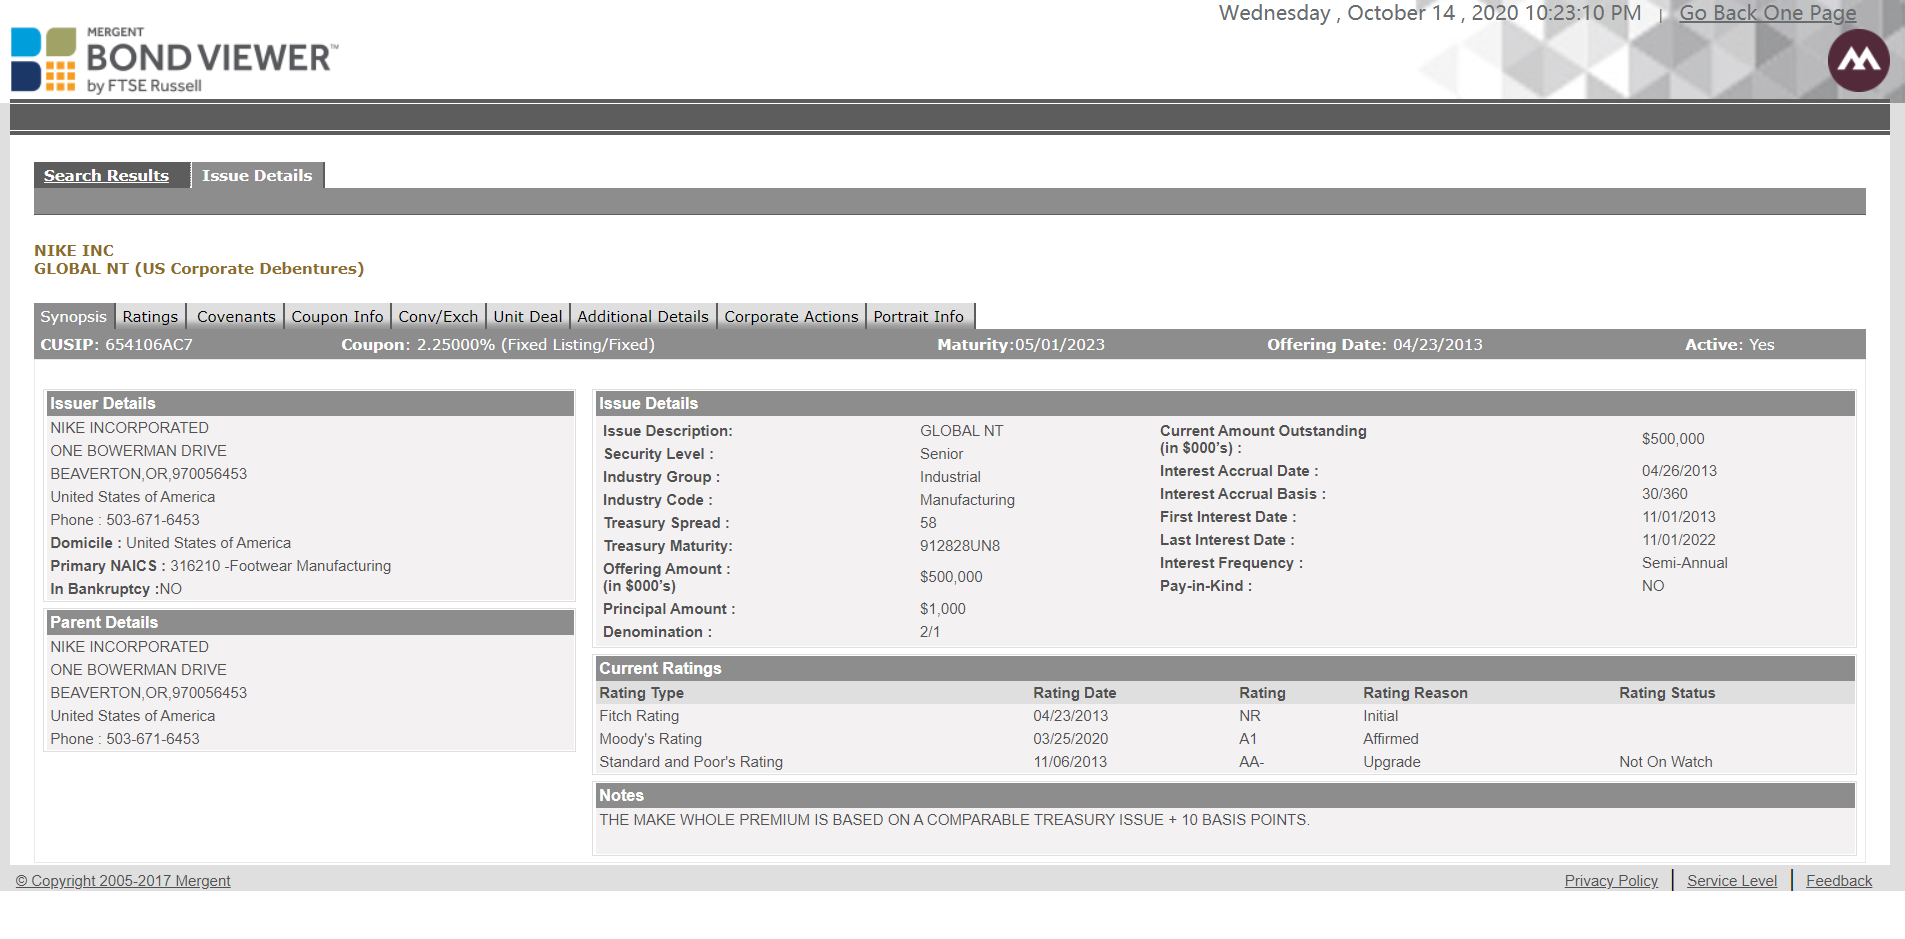Screen dimensions: 1905x939
Task: Click the Issue Description value GLOBAL NT
Action: point(961,431)
